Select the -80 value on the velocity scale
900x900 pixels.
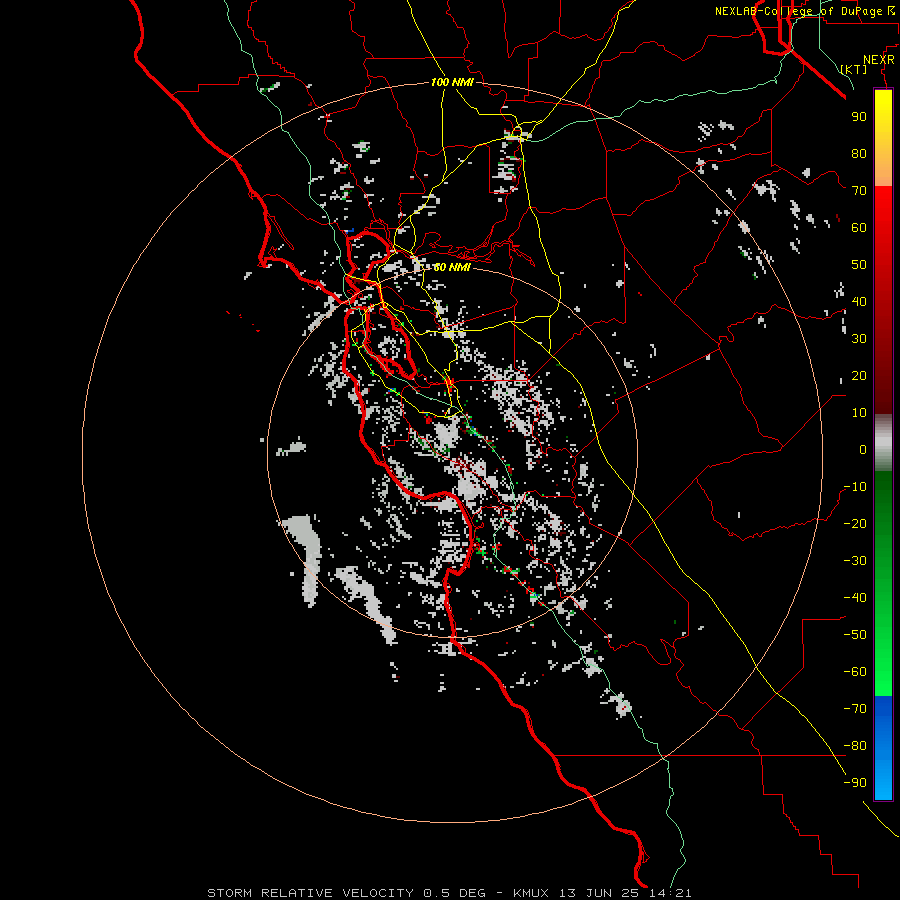tap(855, 746)
